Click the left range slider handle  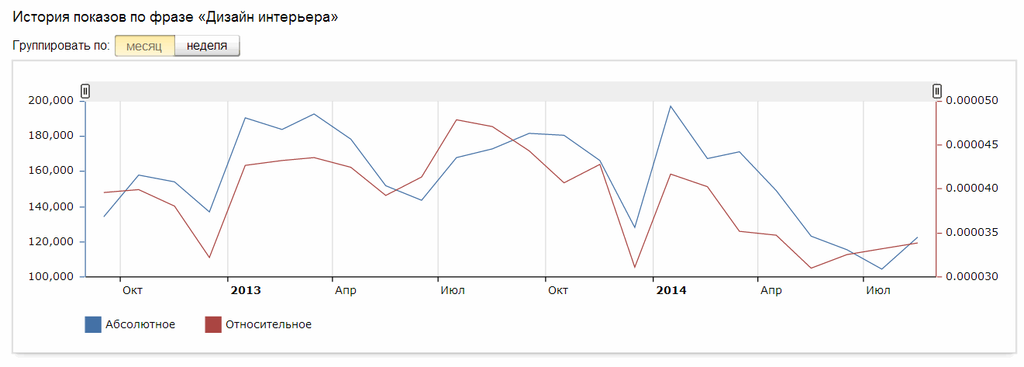[85, 91]
